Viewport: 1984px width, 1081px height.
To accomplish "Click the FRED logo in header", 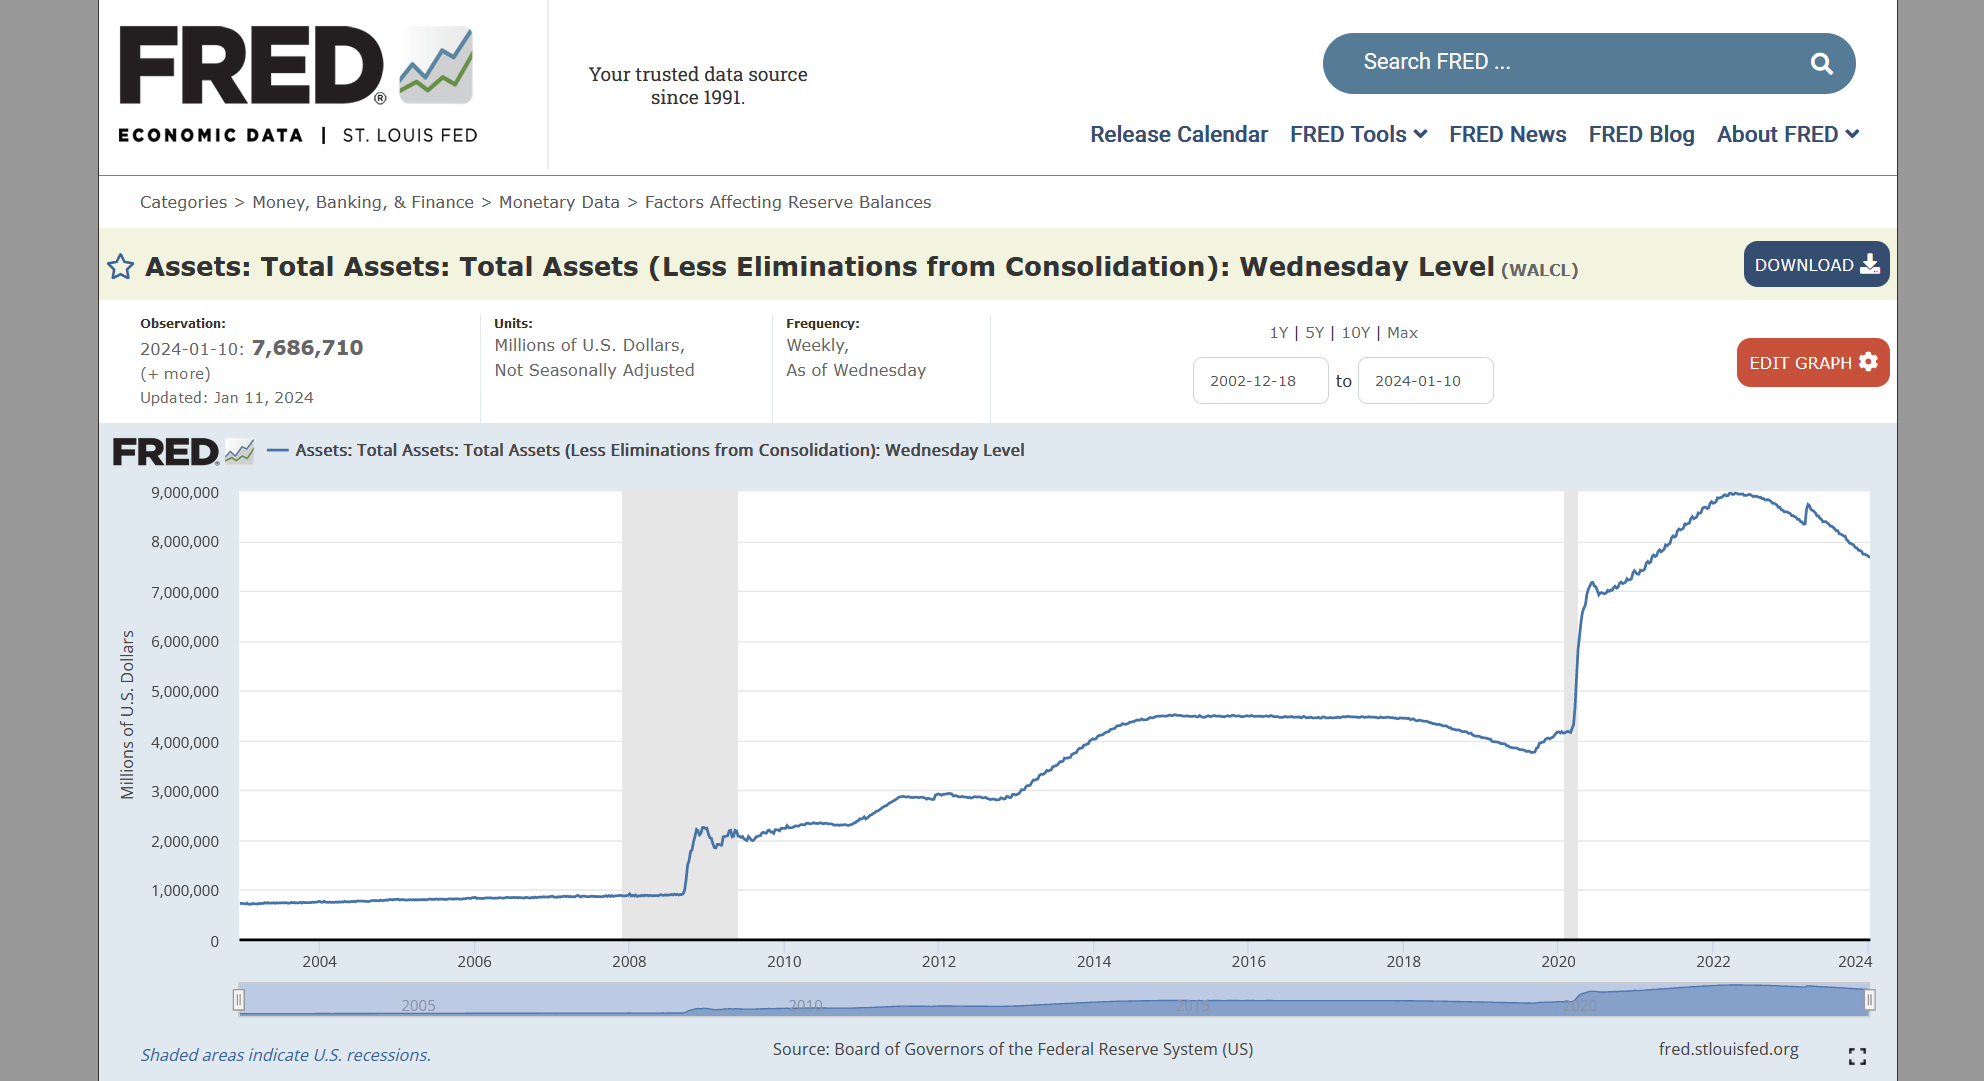I will click(x=297, y=83).
